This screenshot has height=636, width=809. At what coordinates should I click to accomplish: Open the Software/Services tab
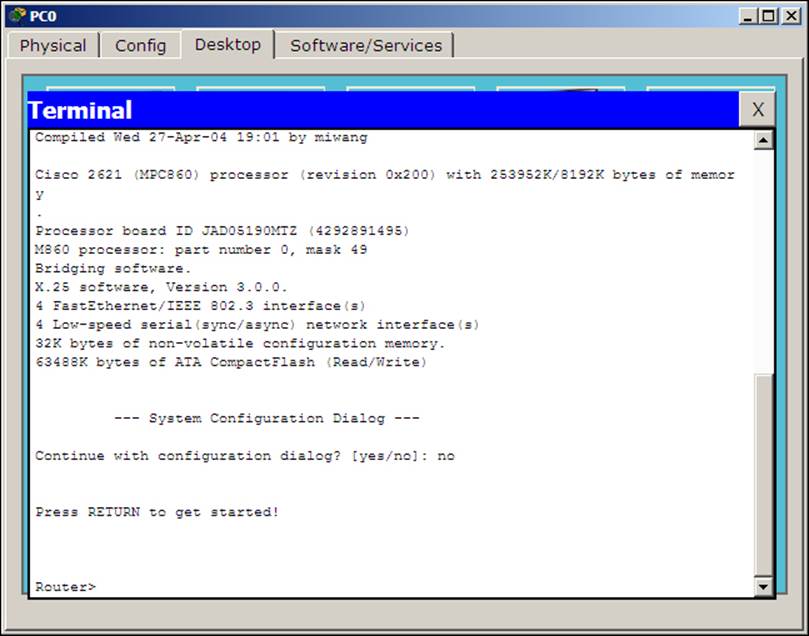pos(366,45)
